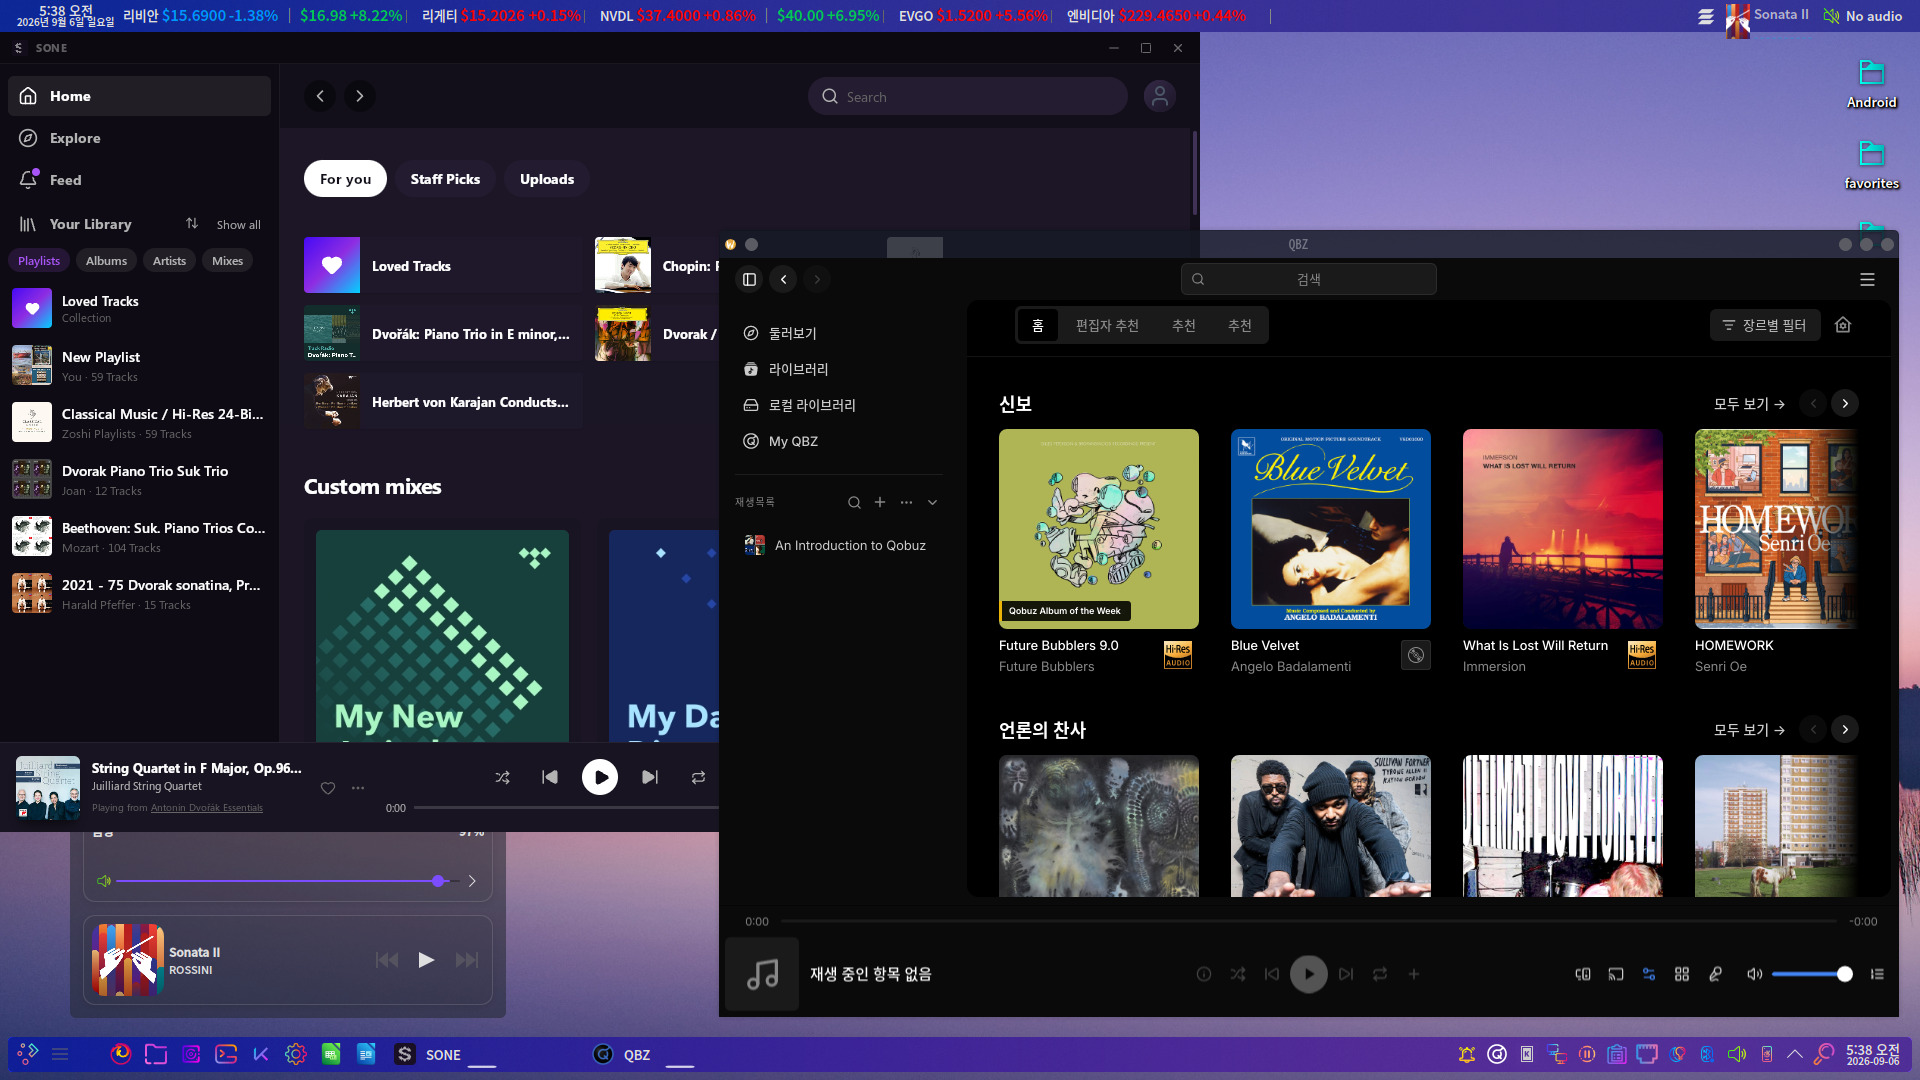Change Your Library sort order in SONE
The height and width of the screenshot is (1080, 1920).
click(192, 224)
